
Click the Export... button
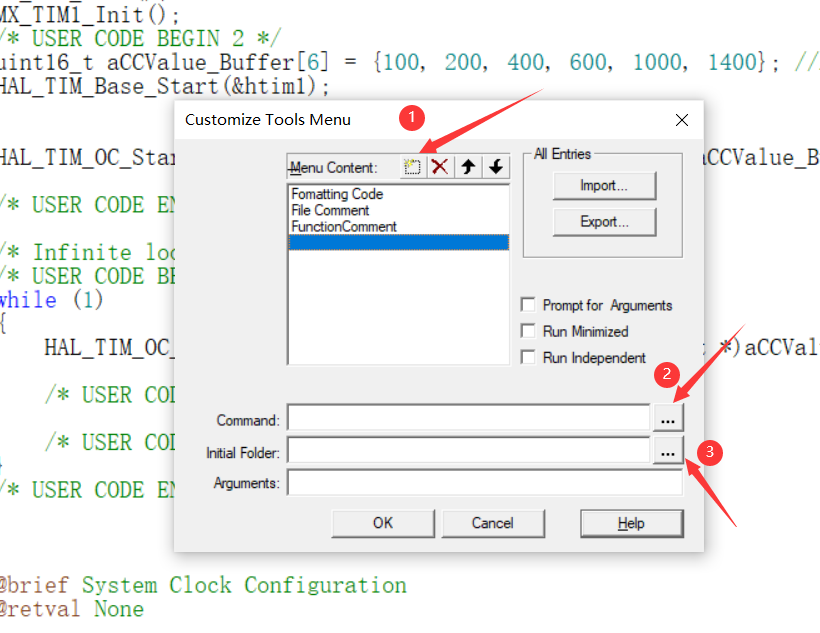tap(604, 222)
